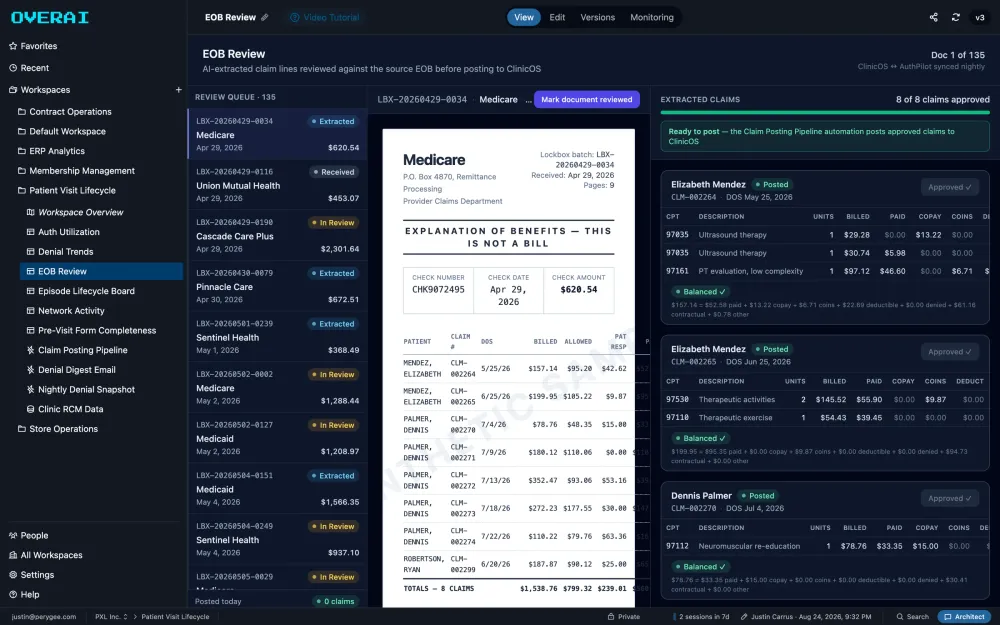1000x625 pixels.
Task: Click the Clinic RCM Data database icon
Action: [30, 409]
